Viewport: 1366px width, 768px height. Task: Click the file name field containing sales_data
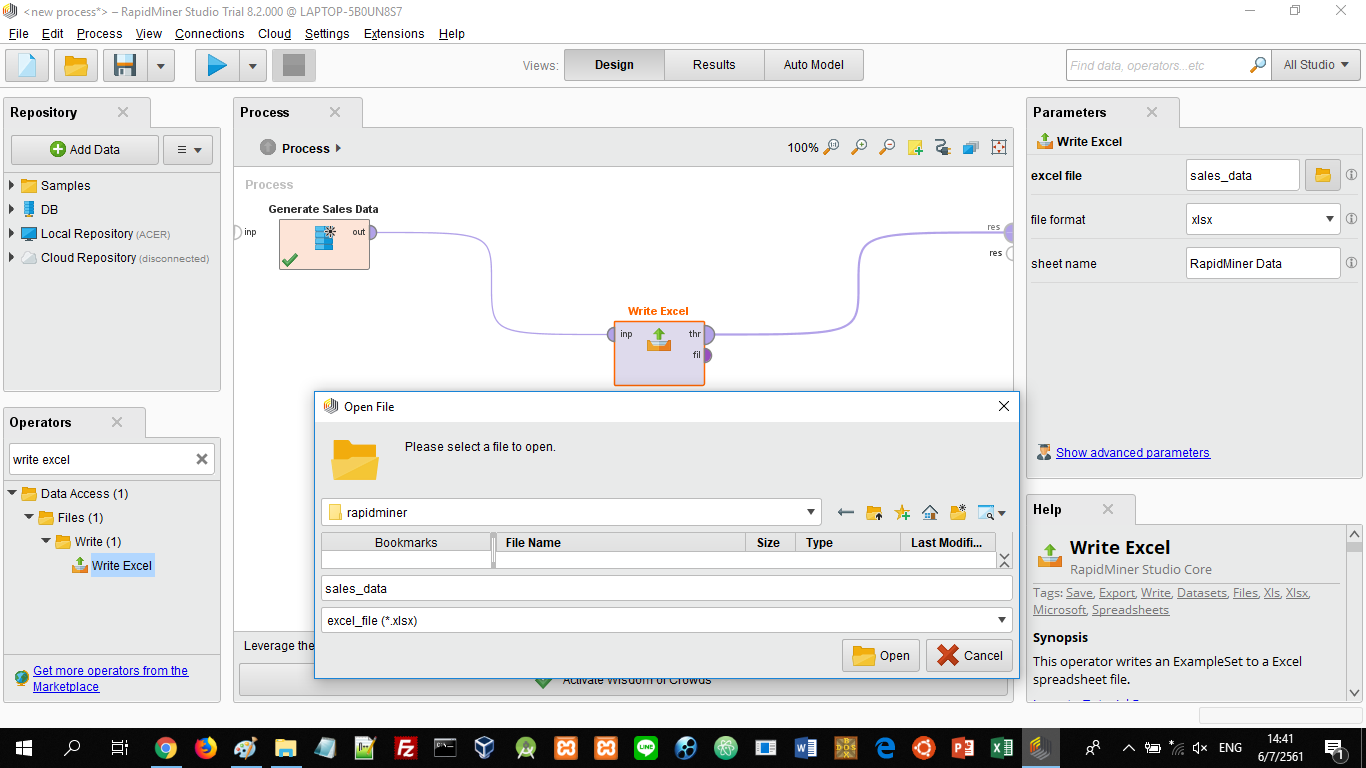click(x=666, y=588)
